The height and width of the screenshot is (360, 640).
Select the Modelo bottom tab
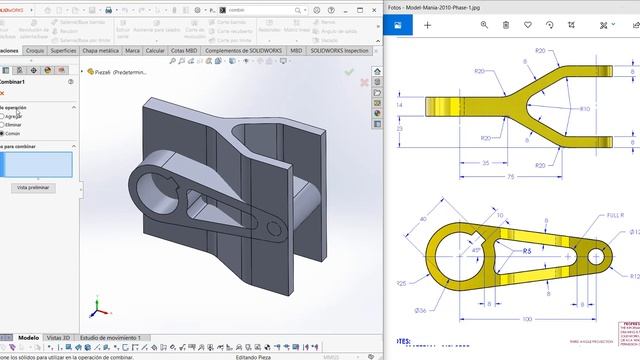pyautogui.click(x=29, y=338)
